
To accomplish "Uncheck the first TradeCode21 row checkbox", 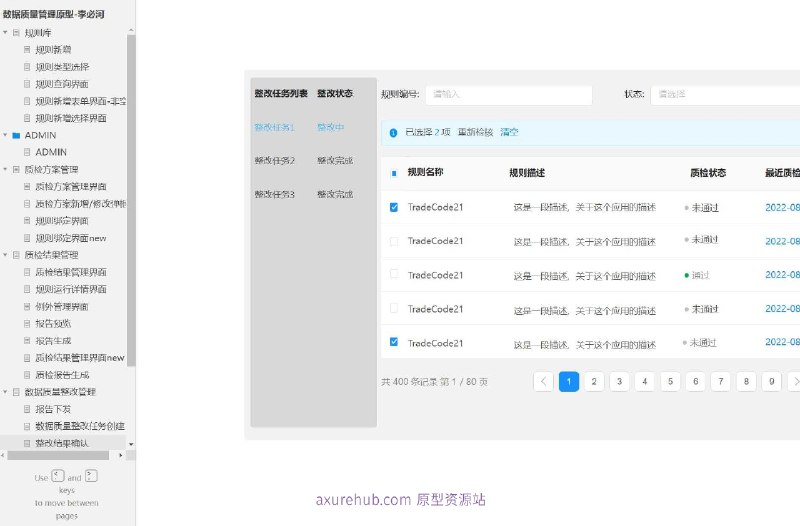I will click(394, 207).
